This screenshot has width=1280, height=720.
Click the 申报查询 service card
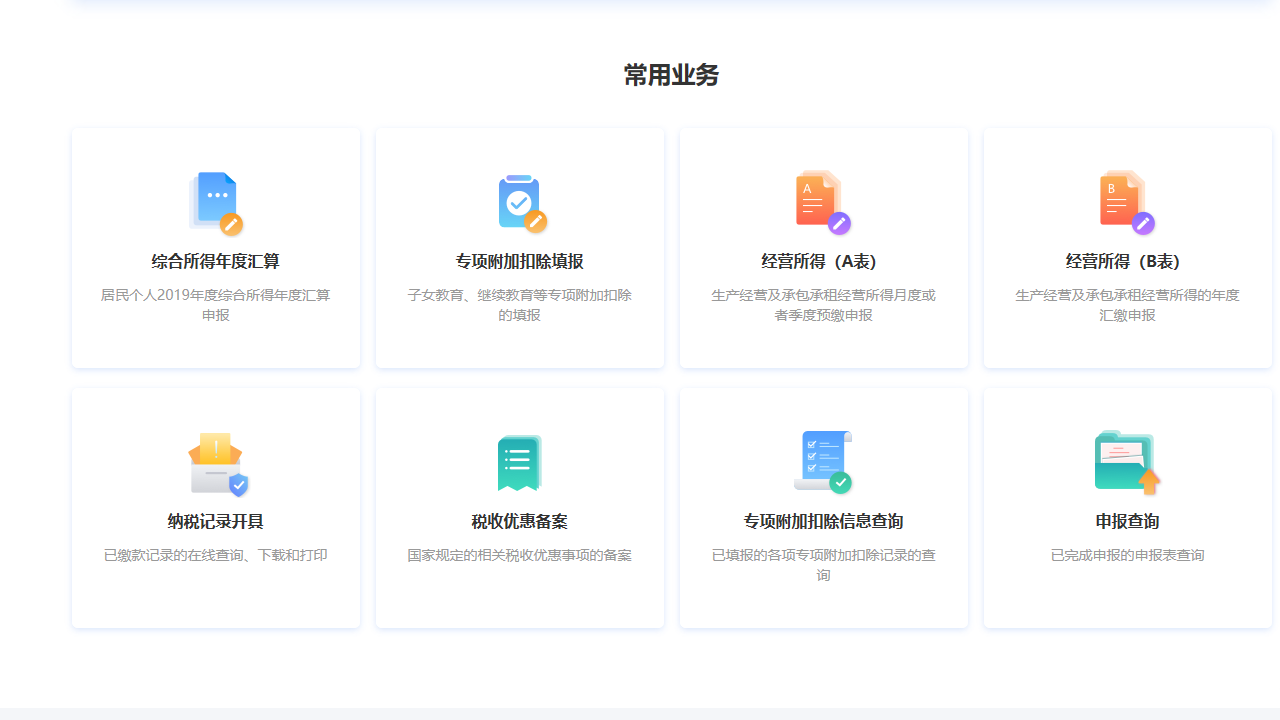[1127, 507]
